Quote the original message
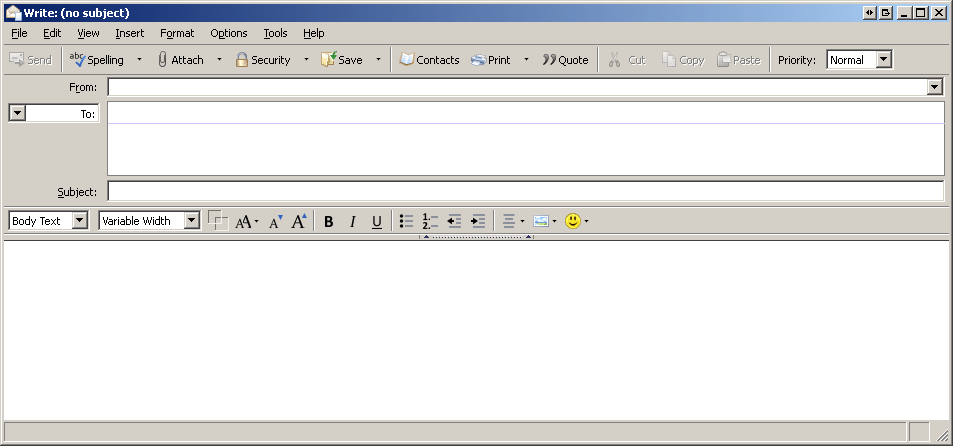 click(565, 60)
